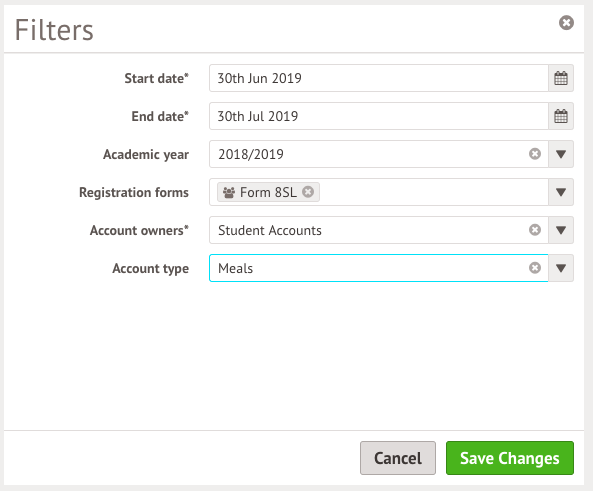Screen dimensions: 593x491
Task: Clear the Meals account type selection
Action: tap(535, 268)
